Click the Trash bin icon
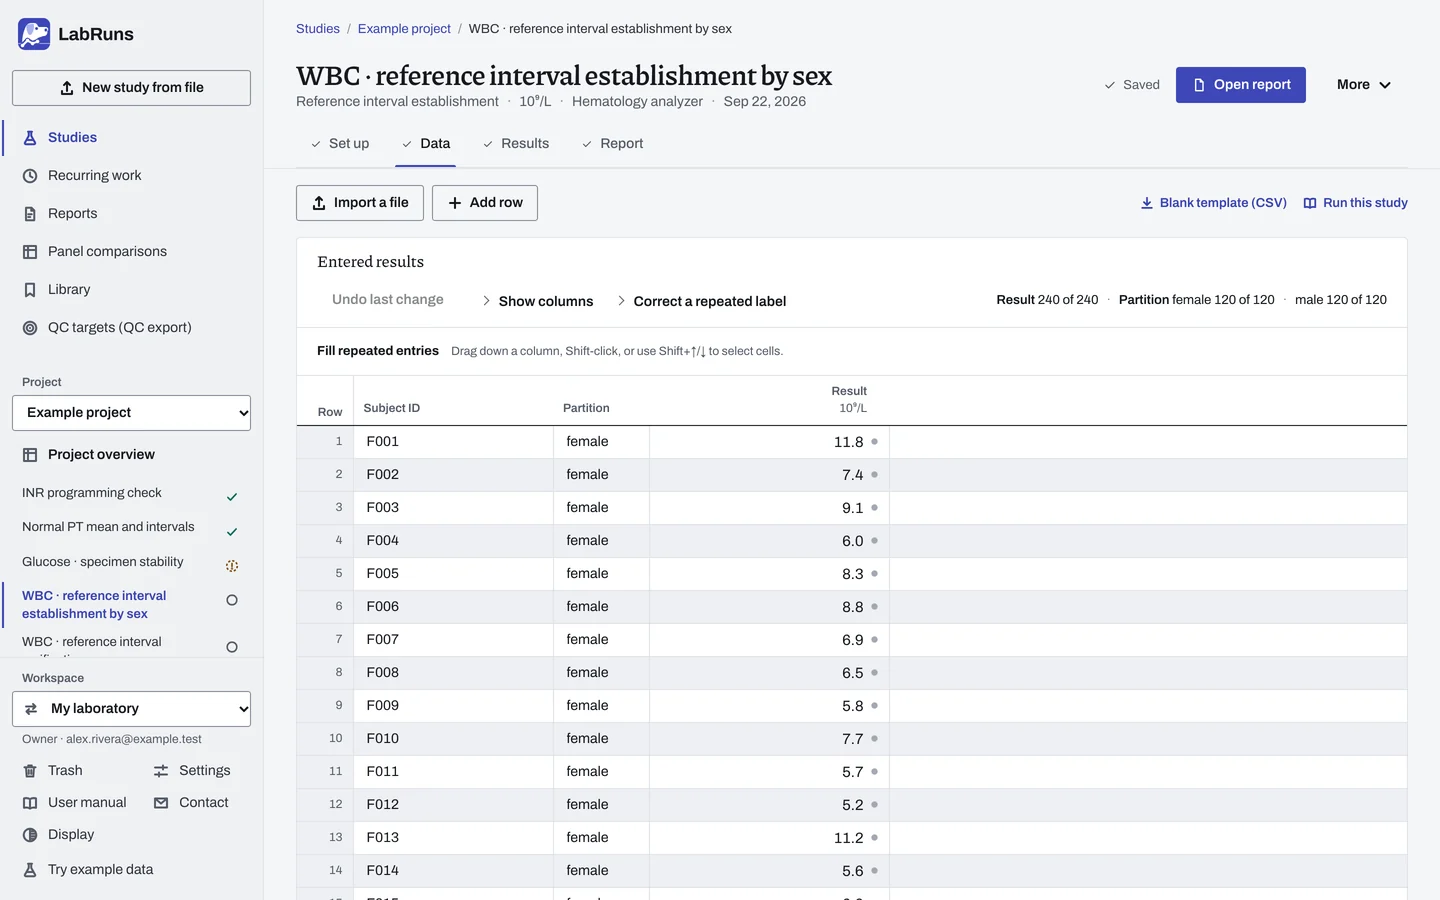 [30, 771]
